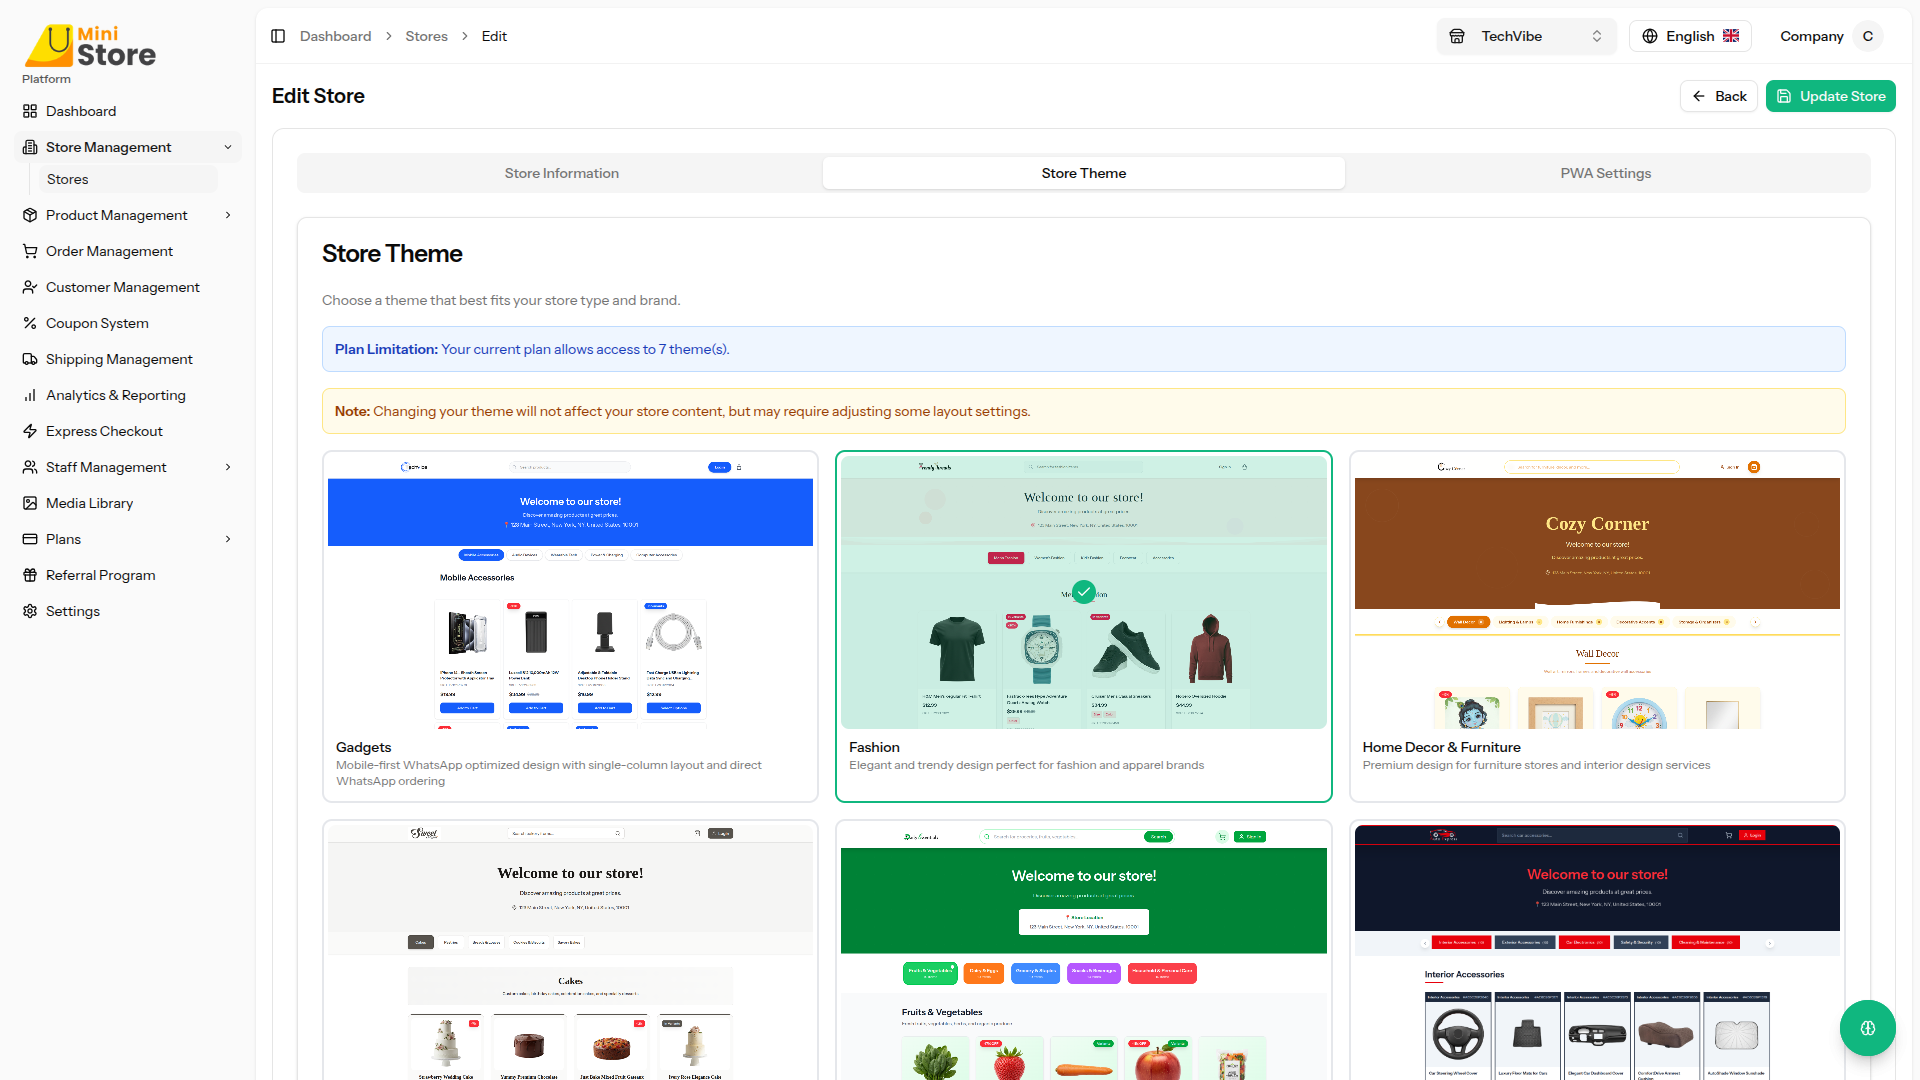Click the Plans card icon

(x=30, y=539)
